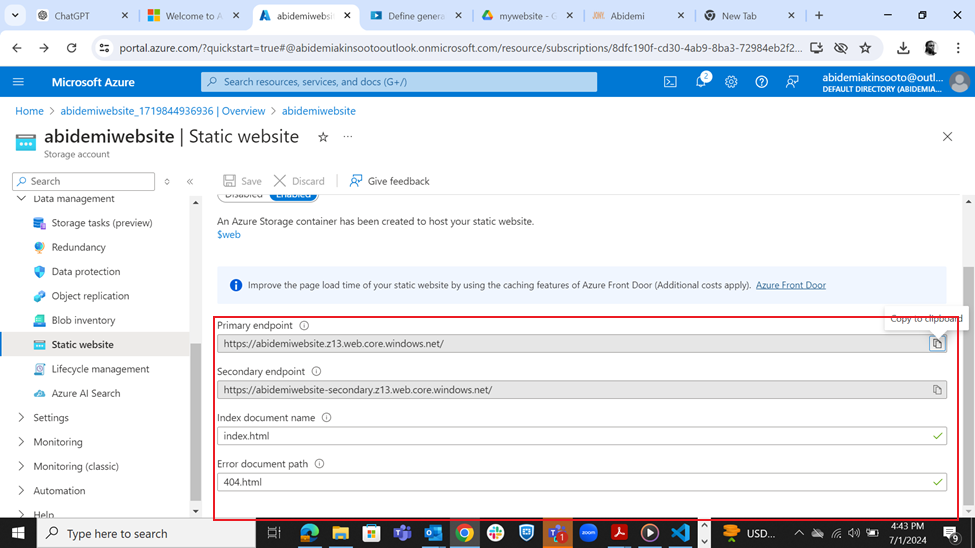Image resolution: width=975 pixels, height=548 pixels.
Task: Open $web container link
Action: pos(229,235)
